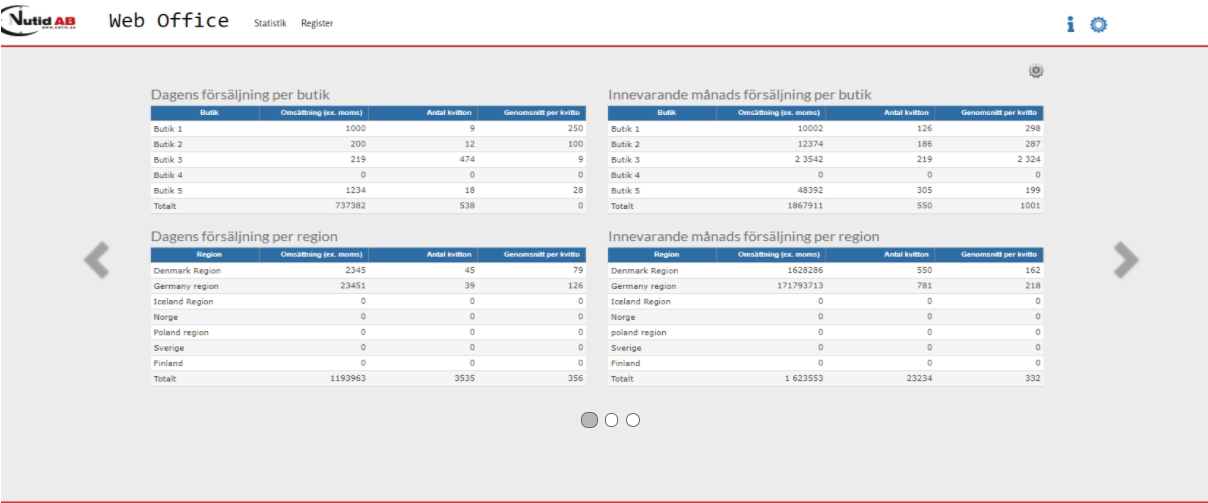This screenshot has height=503, width=1208.
Task: Go to previous slide with left arrow
Action: coord(96,260)
